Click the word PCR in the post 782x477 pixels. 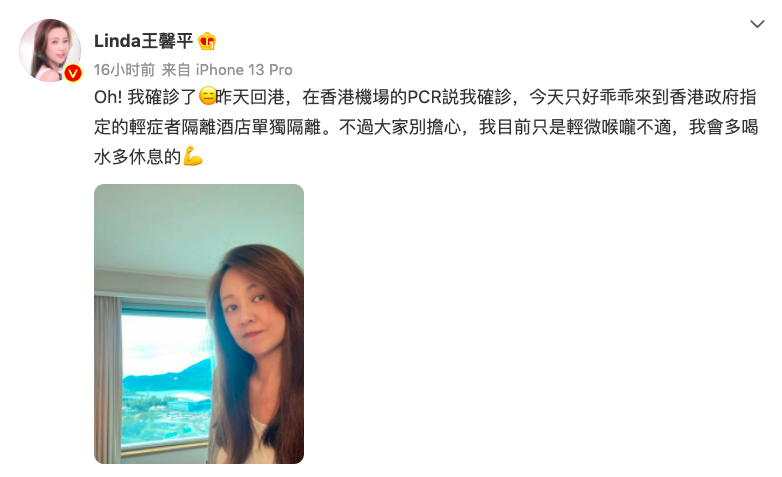[x=424, y=97]
